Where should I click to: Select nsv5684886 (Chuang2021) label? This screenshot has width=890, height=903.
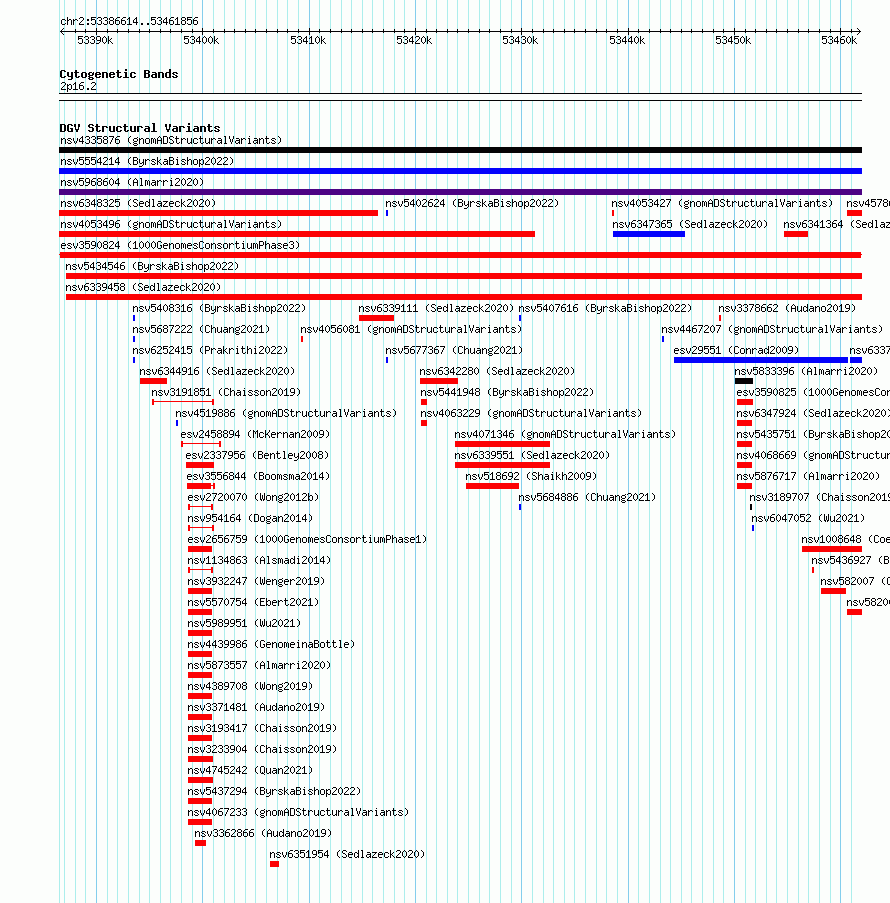click(x=587, y=498)
